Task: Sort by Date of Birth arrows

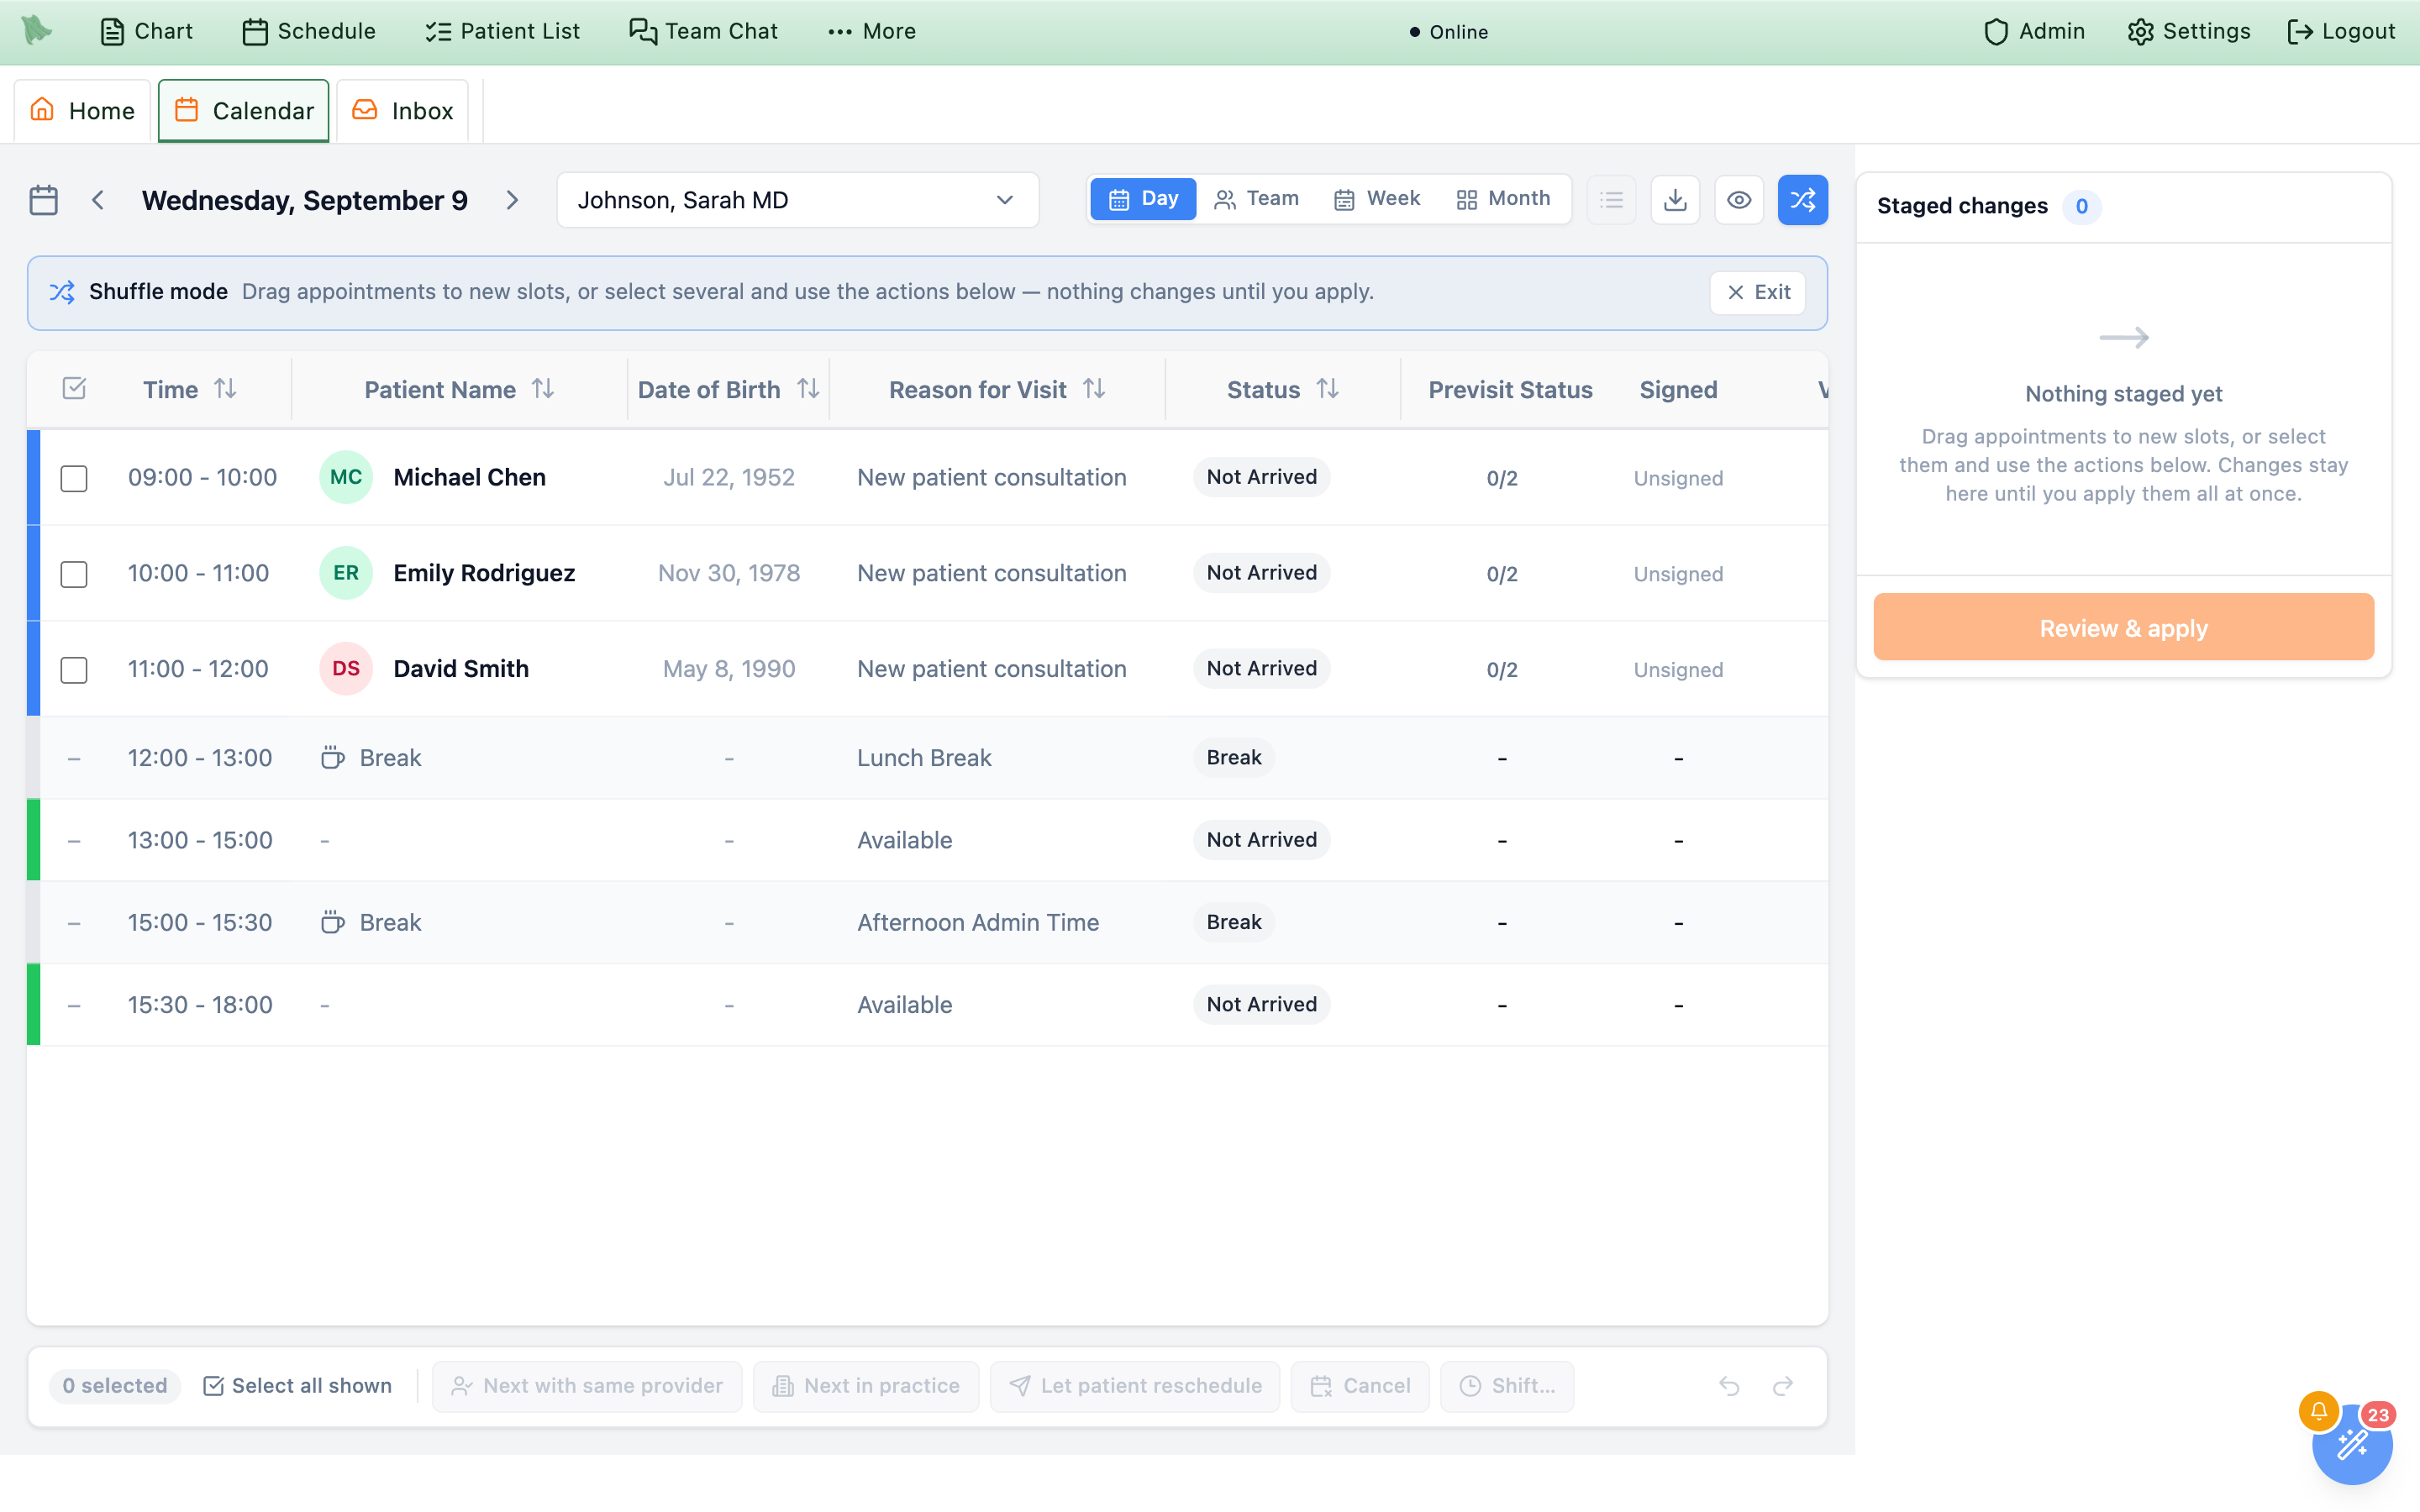Action: point(808,389)
